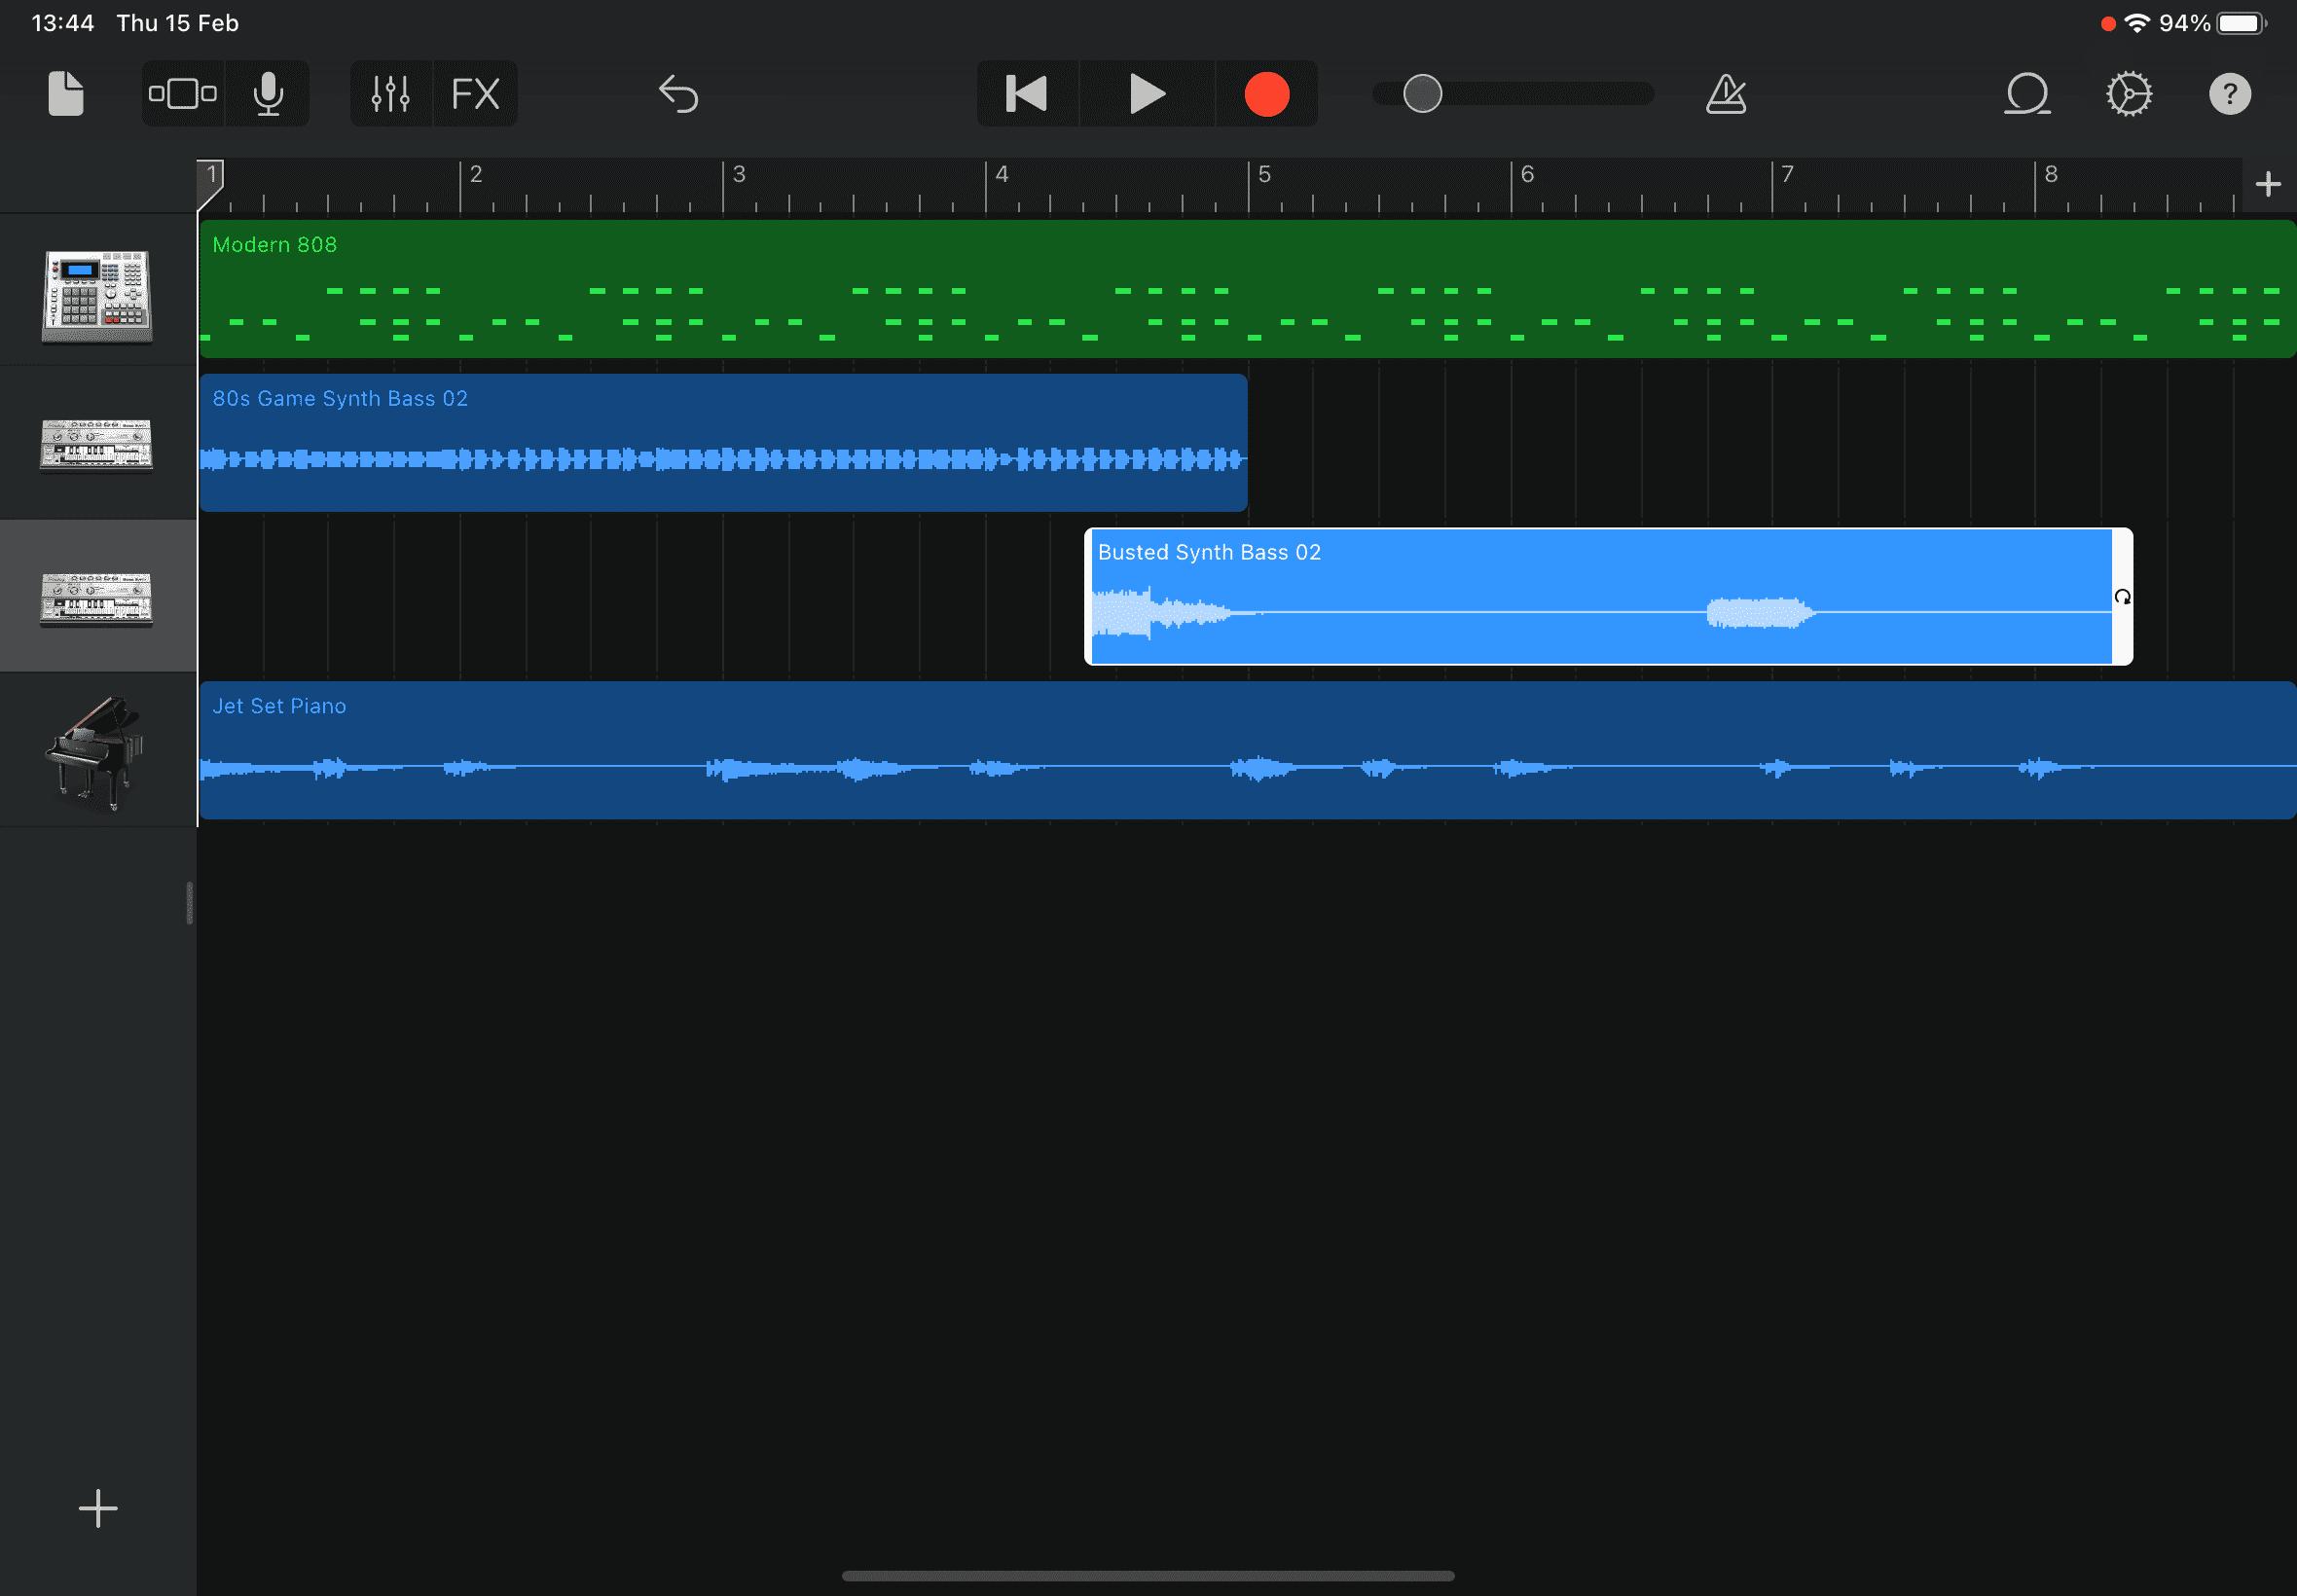Start playback with the Play button
Screen dimensions: 2297x1596
tap(1147, 94)
